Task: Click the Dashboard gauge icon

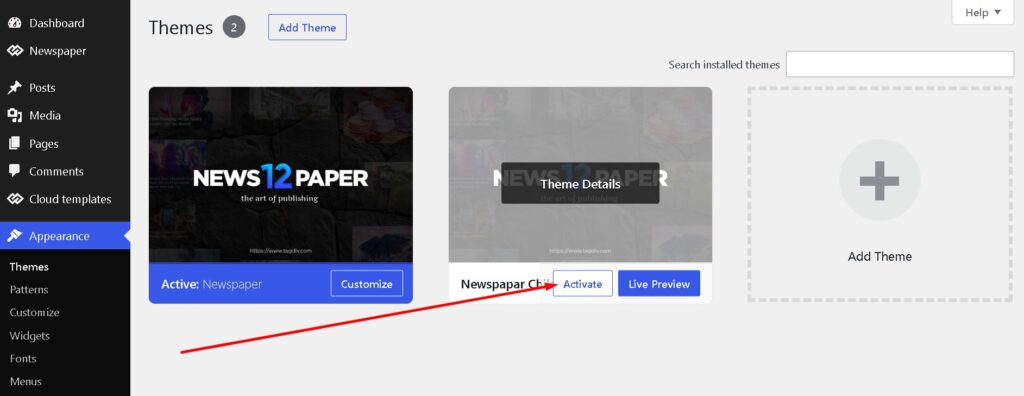Action: [14, 23]
